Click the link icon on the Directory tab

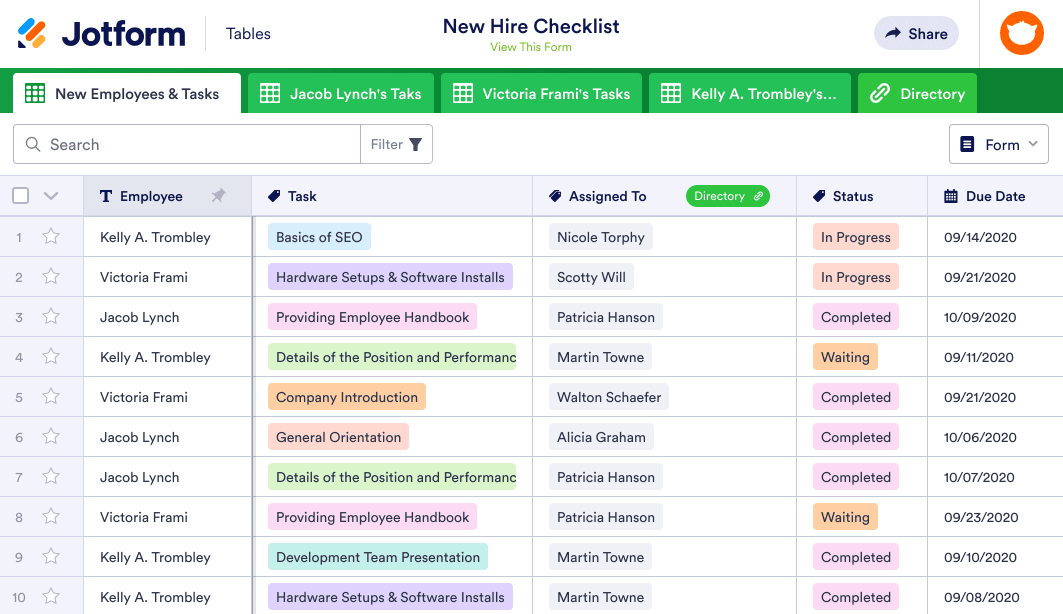[x=880, y=94]
